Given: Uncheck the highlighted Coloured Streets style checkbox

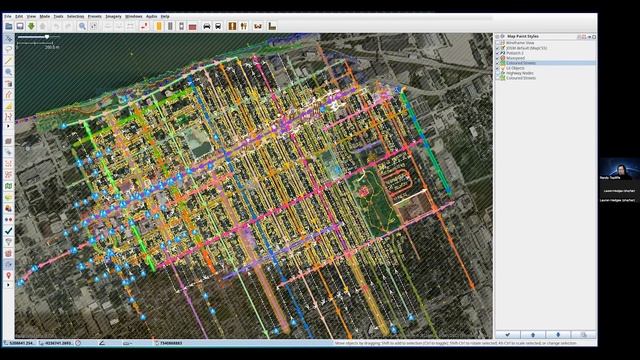Looking at the screenshot, I should (x=498, y=63).
